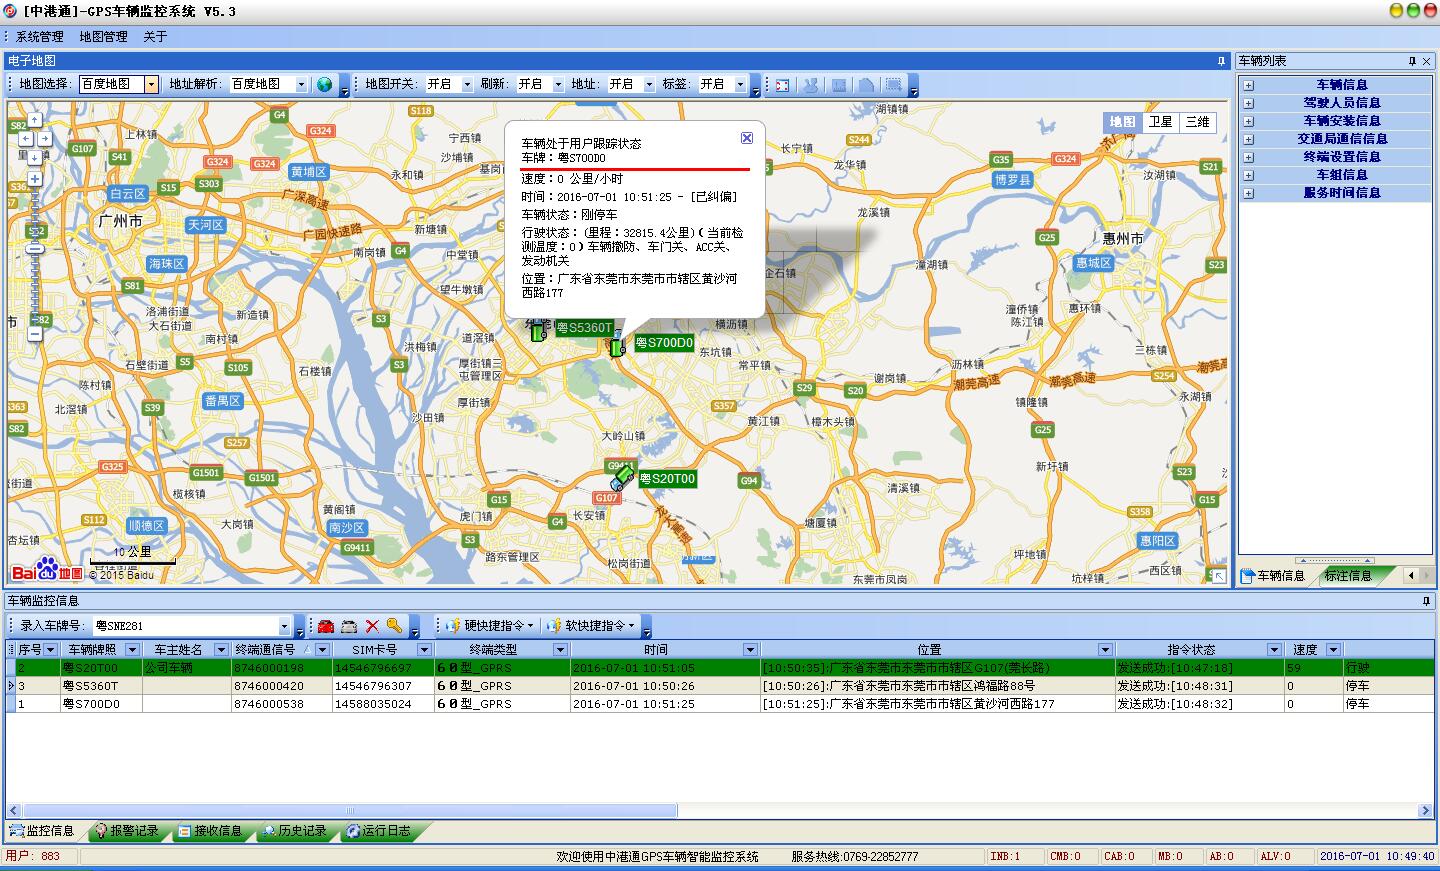Open 硬快捷指令 dropdown menu
This screenshot has height=871, width=1440.
pyautogui.click(x=488, y=626)
